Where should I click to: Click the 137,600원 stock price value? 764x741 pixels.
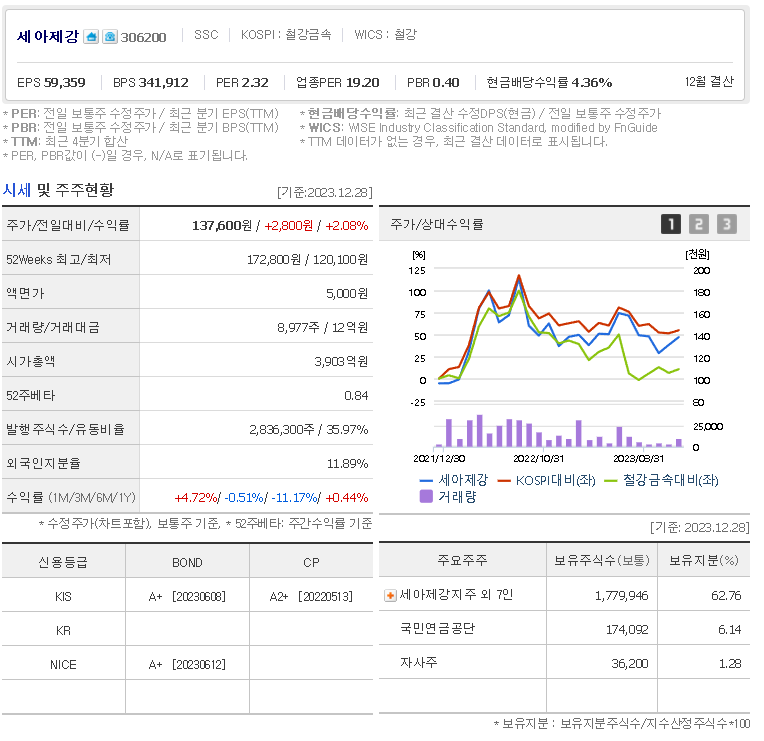click(x=222, y=226)
